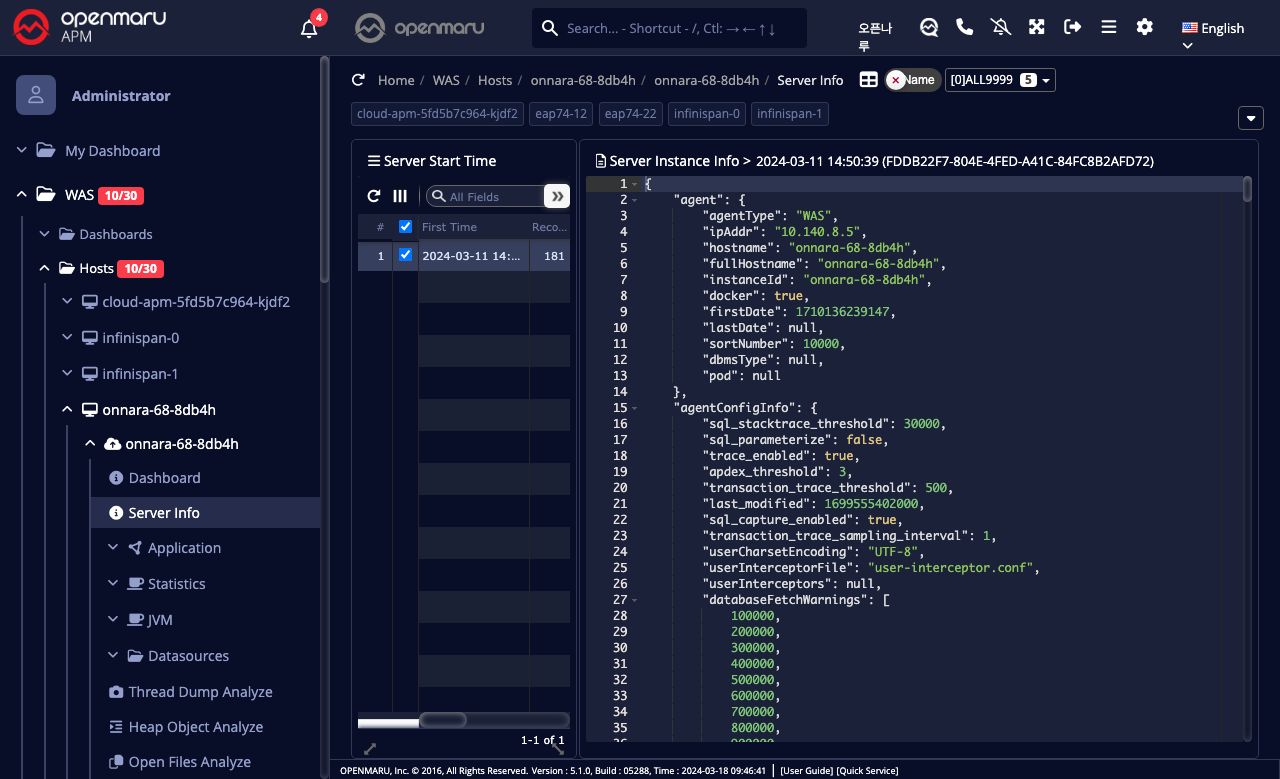Toggle the Name switch in breadcrumb bar

click(x=912, y=80)
